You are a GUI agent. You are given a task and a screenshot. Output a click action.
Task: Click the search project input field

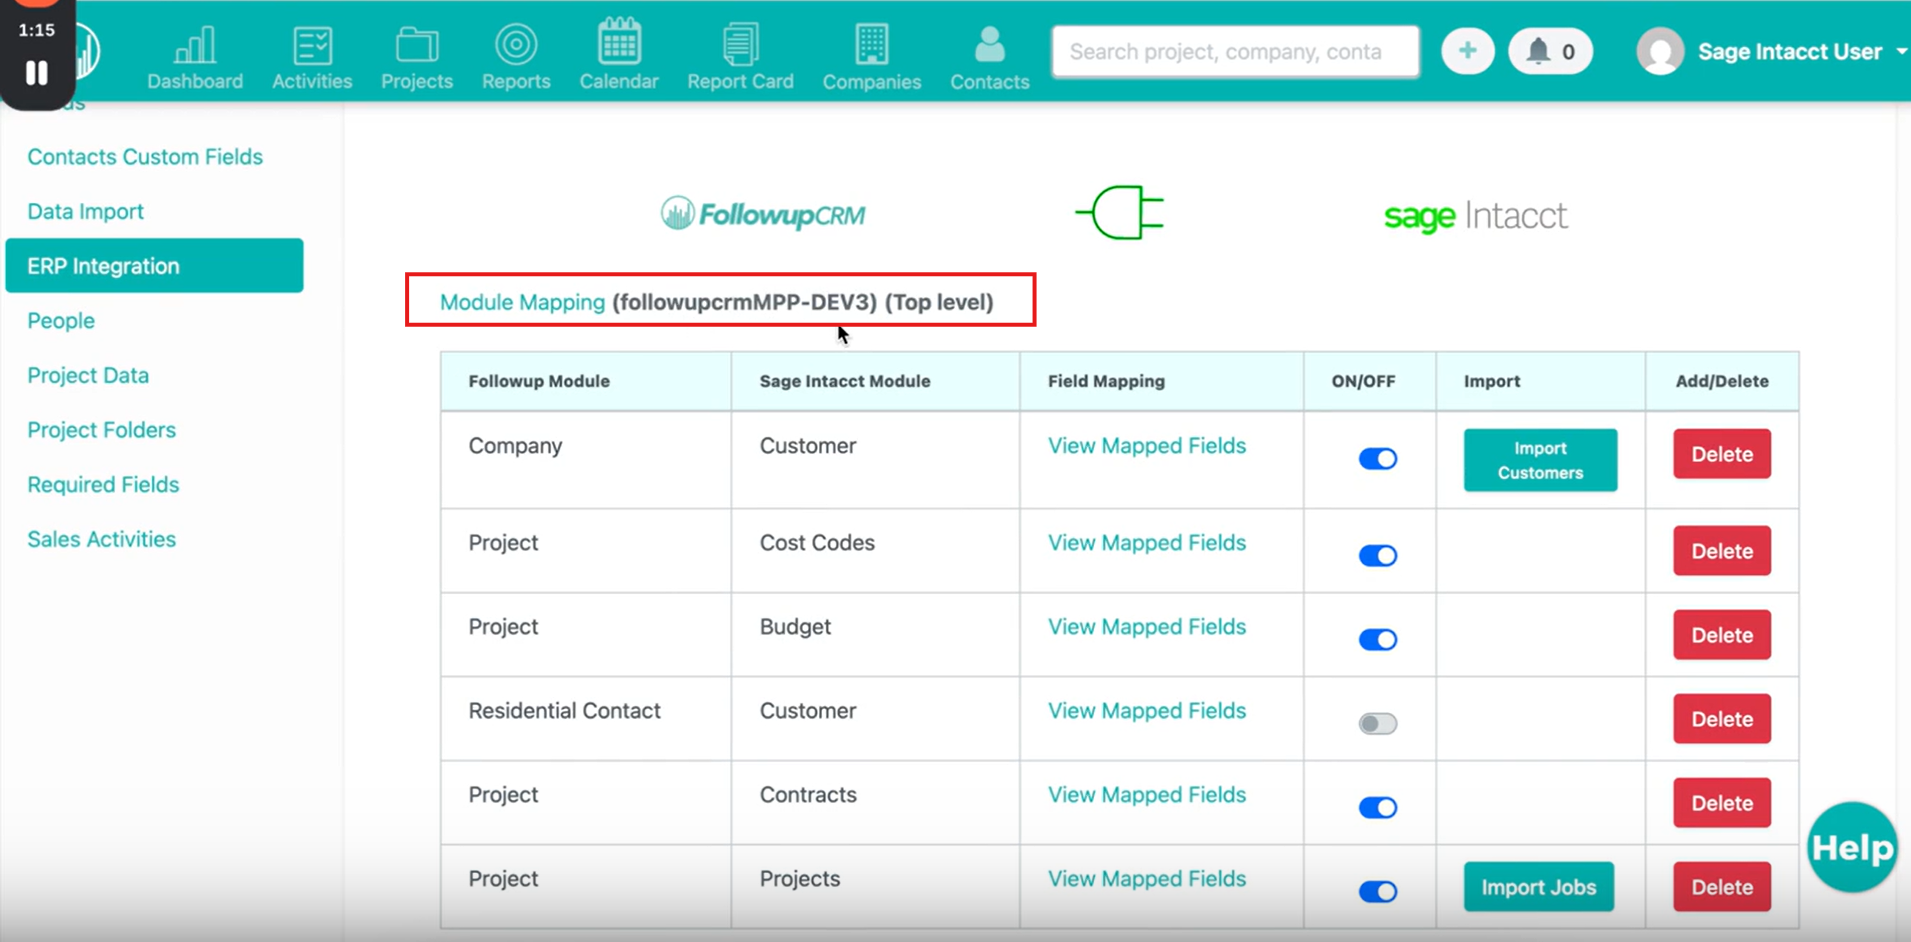coord(1234,51)
